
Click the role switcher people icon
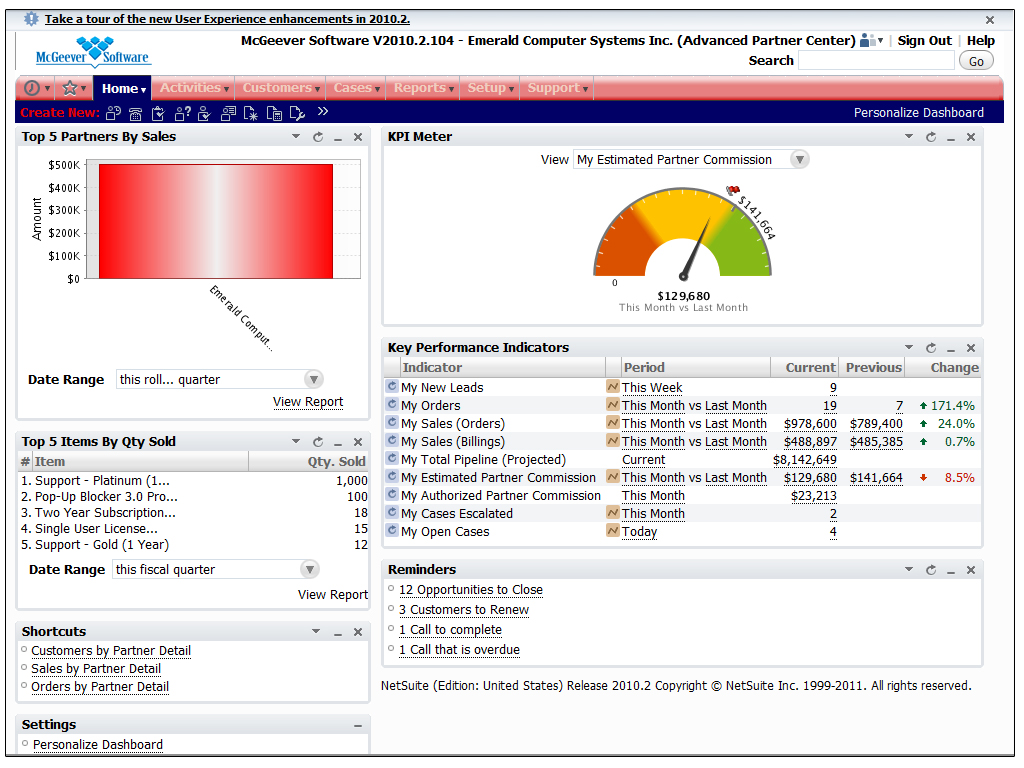point(868,41)
